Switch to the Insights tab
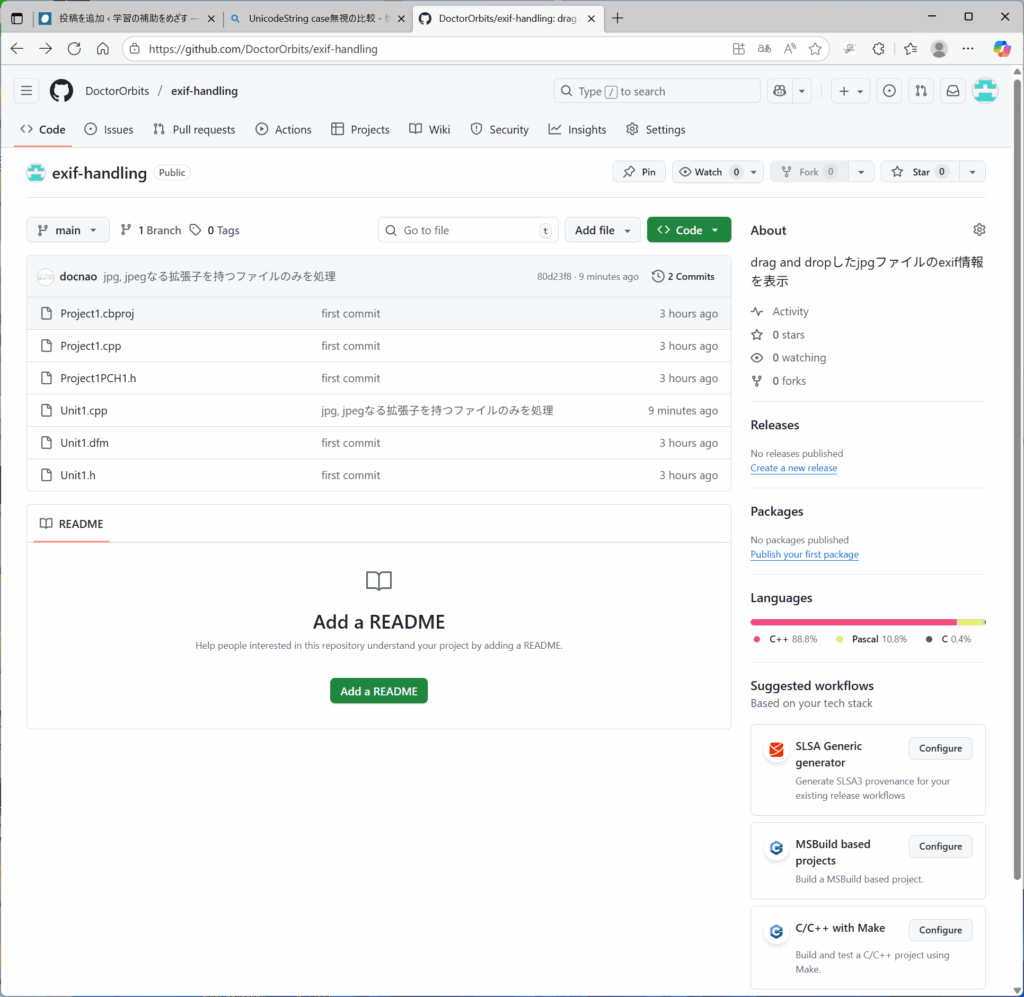This screenshot has height=997, width=1024. click(577, 129)
